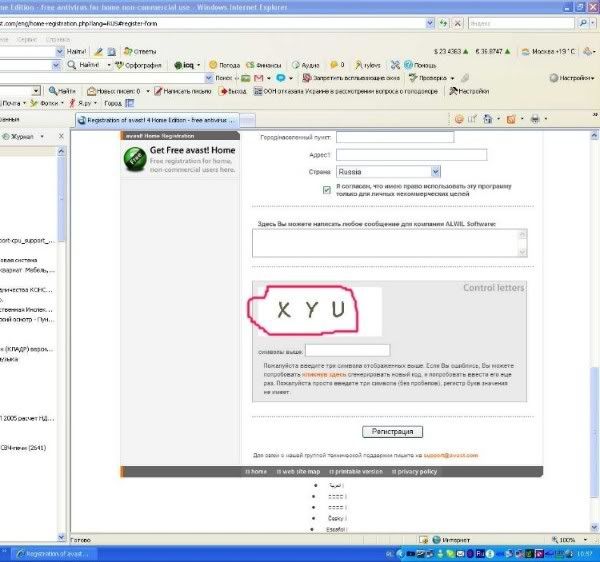Click the Аудио toolbar button

click(307, 64)
